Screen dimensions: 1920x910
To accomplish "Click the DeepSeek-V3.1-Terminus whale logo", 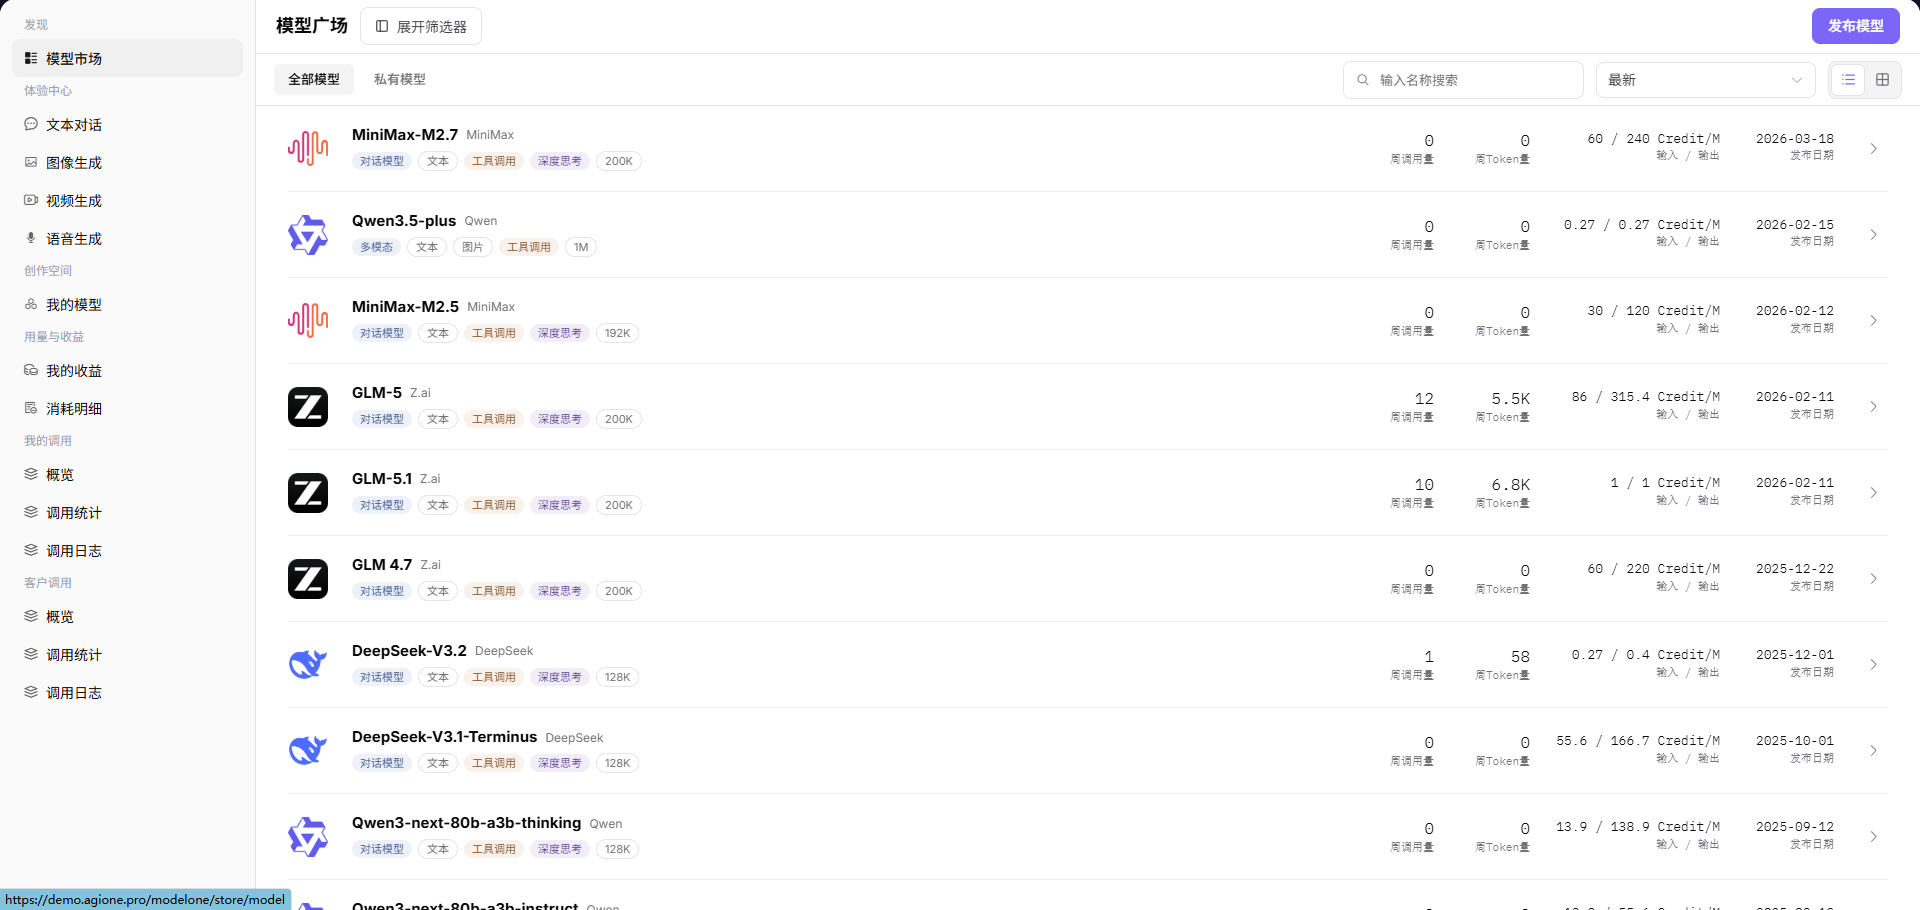I will (308, 751).
